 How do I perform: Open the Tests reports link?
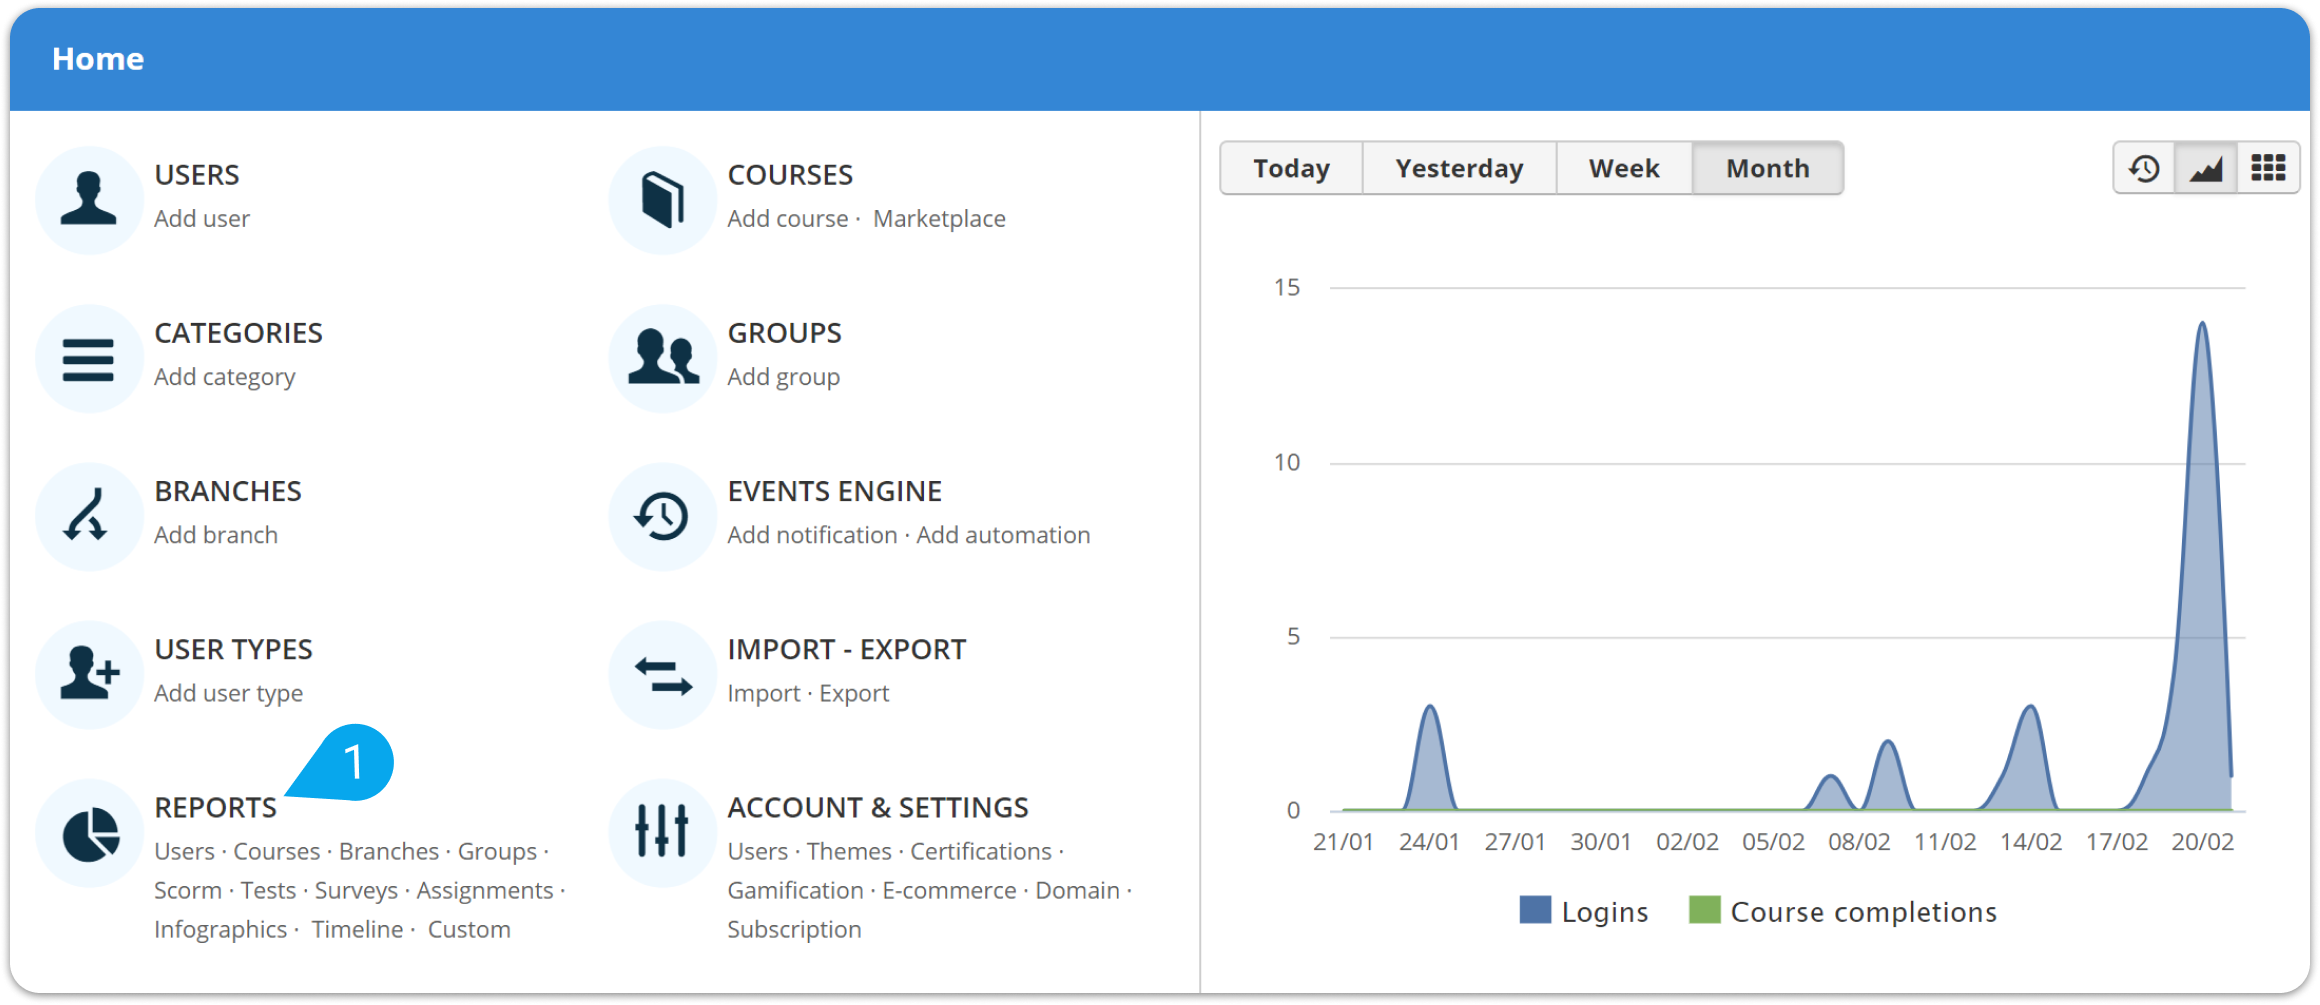[x=268, y=890]
